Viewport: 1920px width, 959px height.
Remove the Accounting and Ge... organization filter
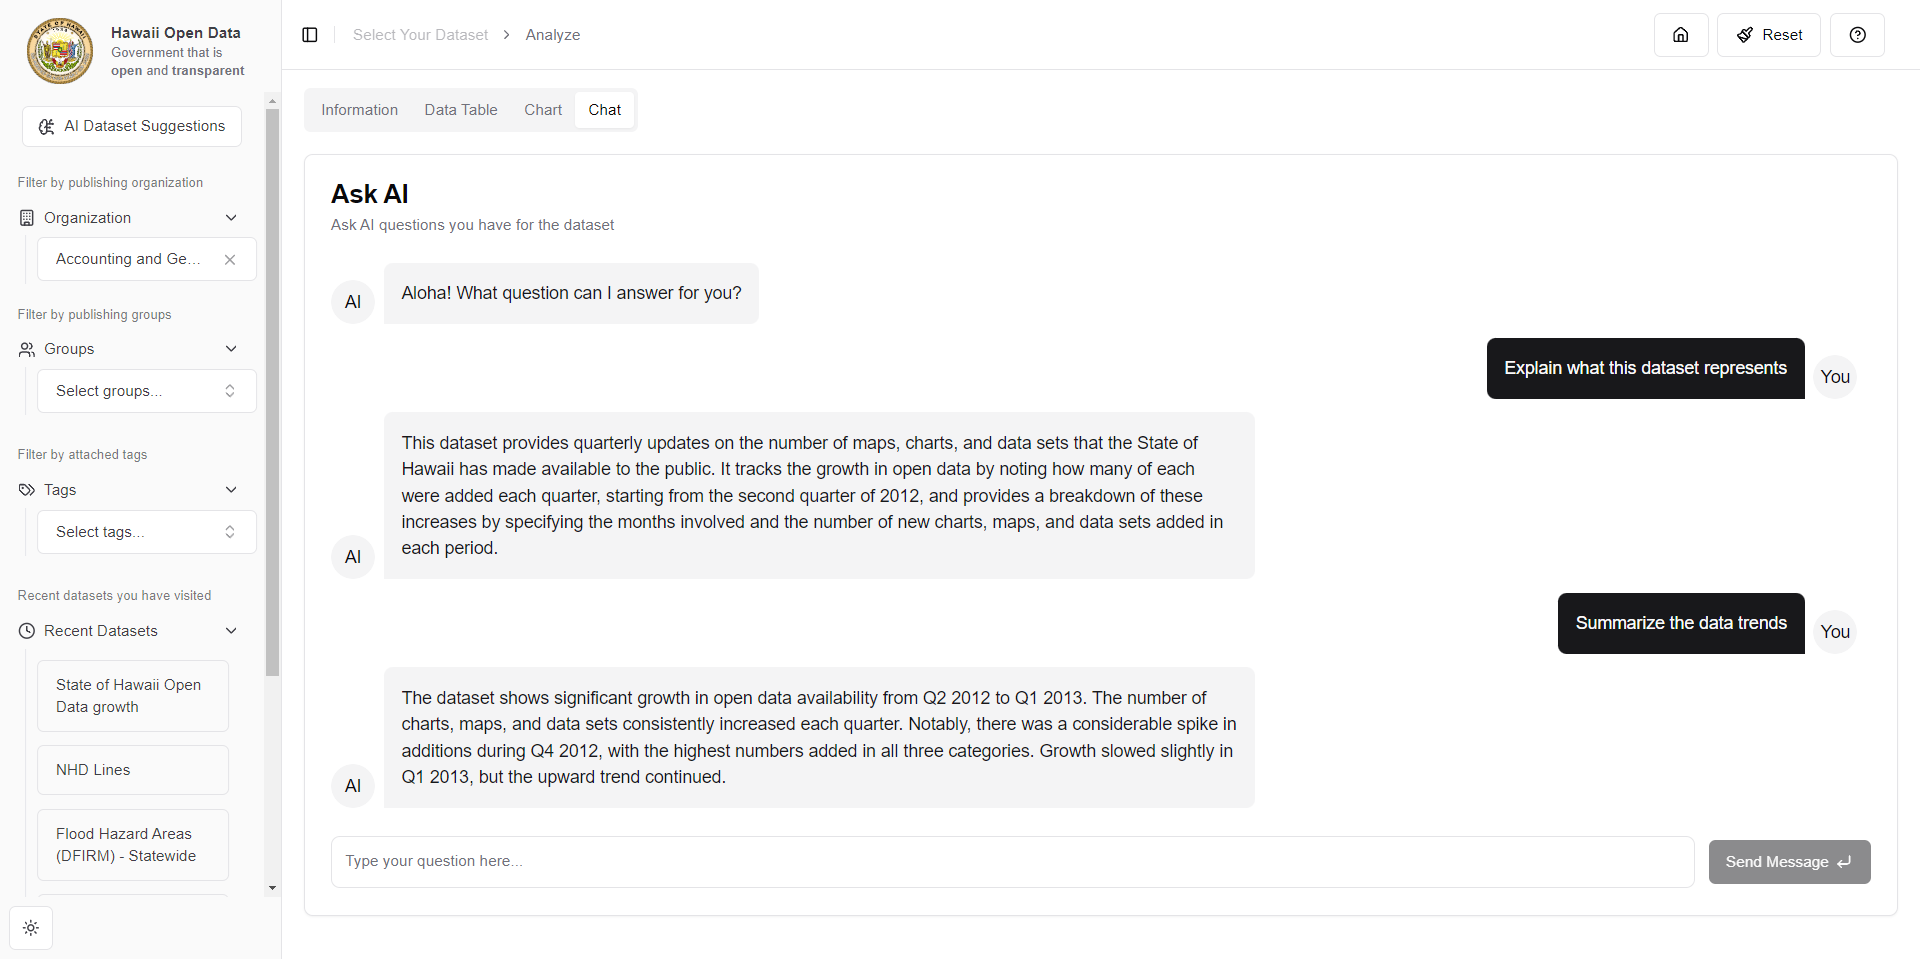pyautogui.click(x=230, y=260)
